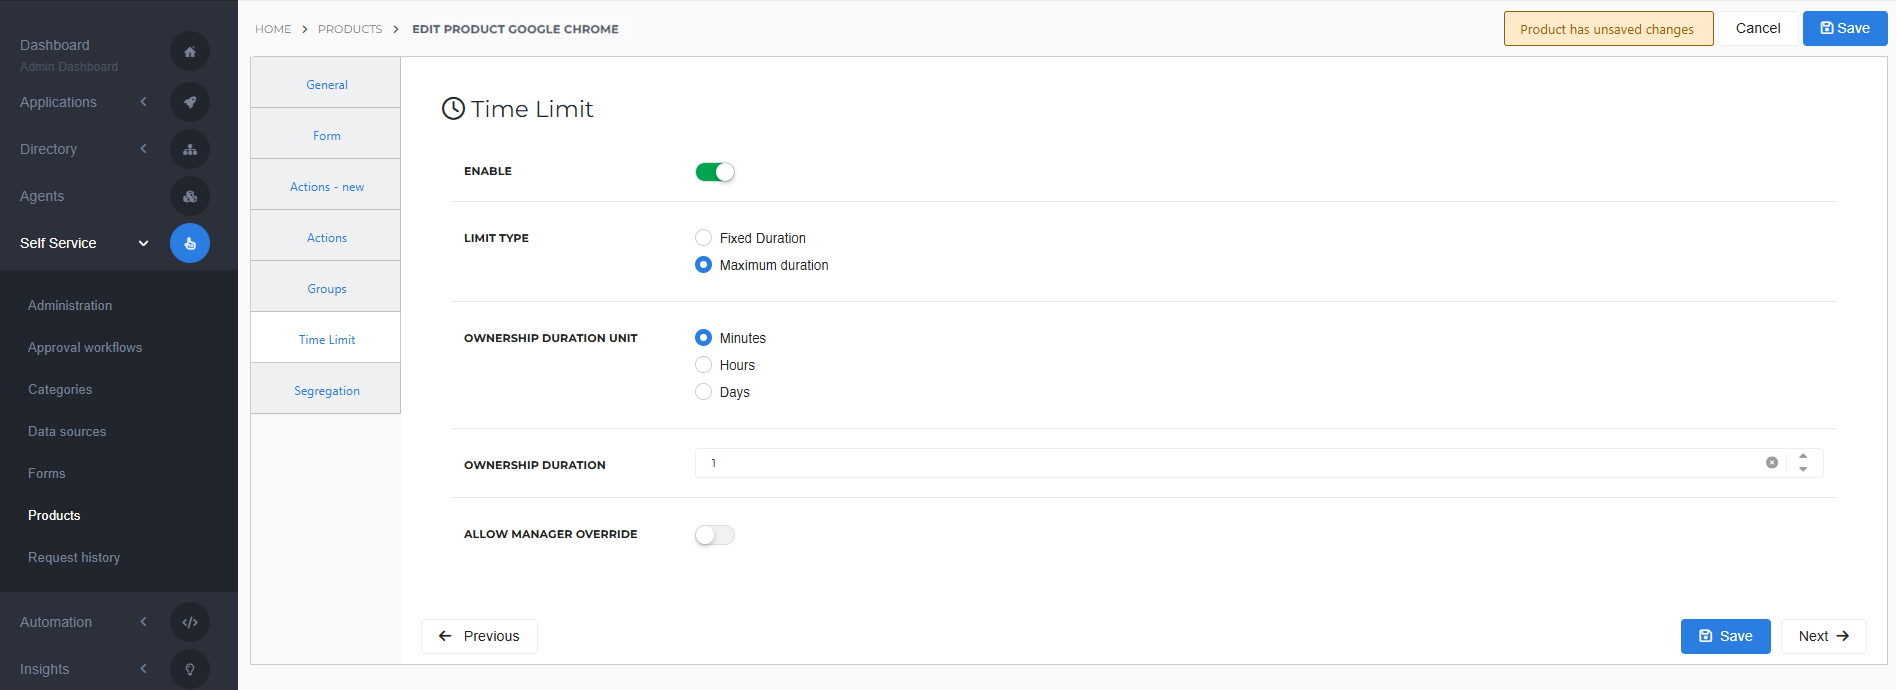
Task: Click the Insights lightbulb icon
Action: click(190, 669)
